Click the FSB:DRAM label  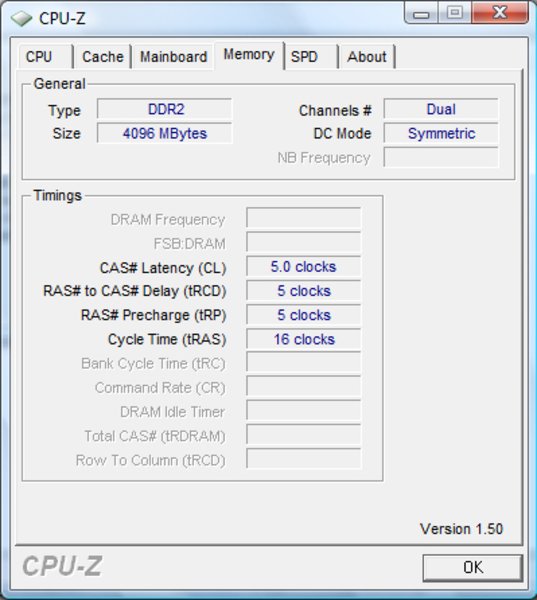point(189,244)
